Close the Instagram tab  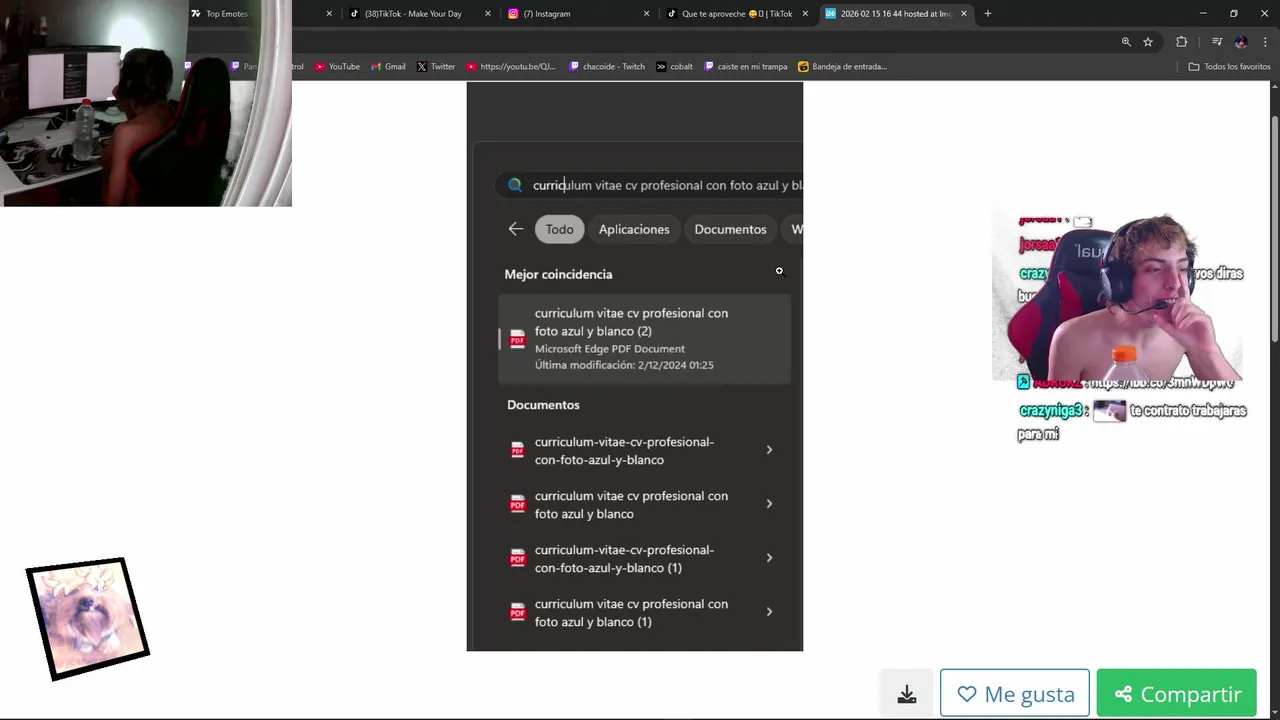click(646, 14)
